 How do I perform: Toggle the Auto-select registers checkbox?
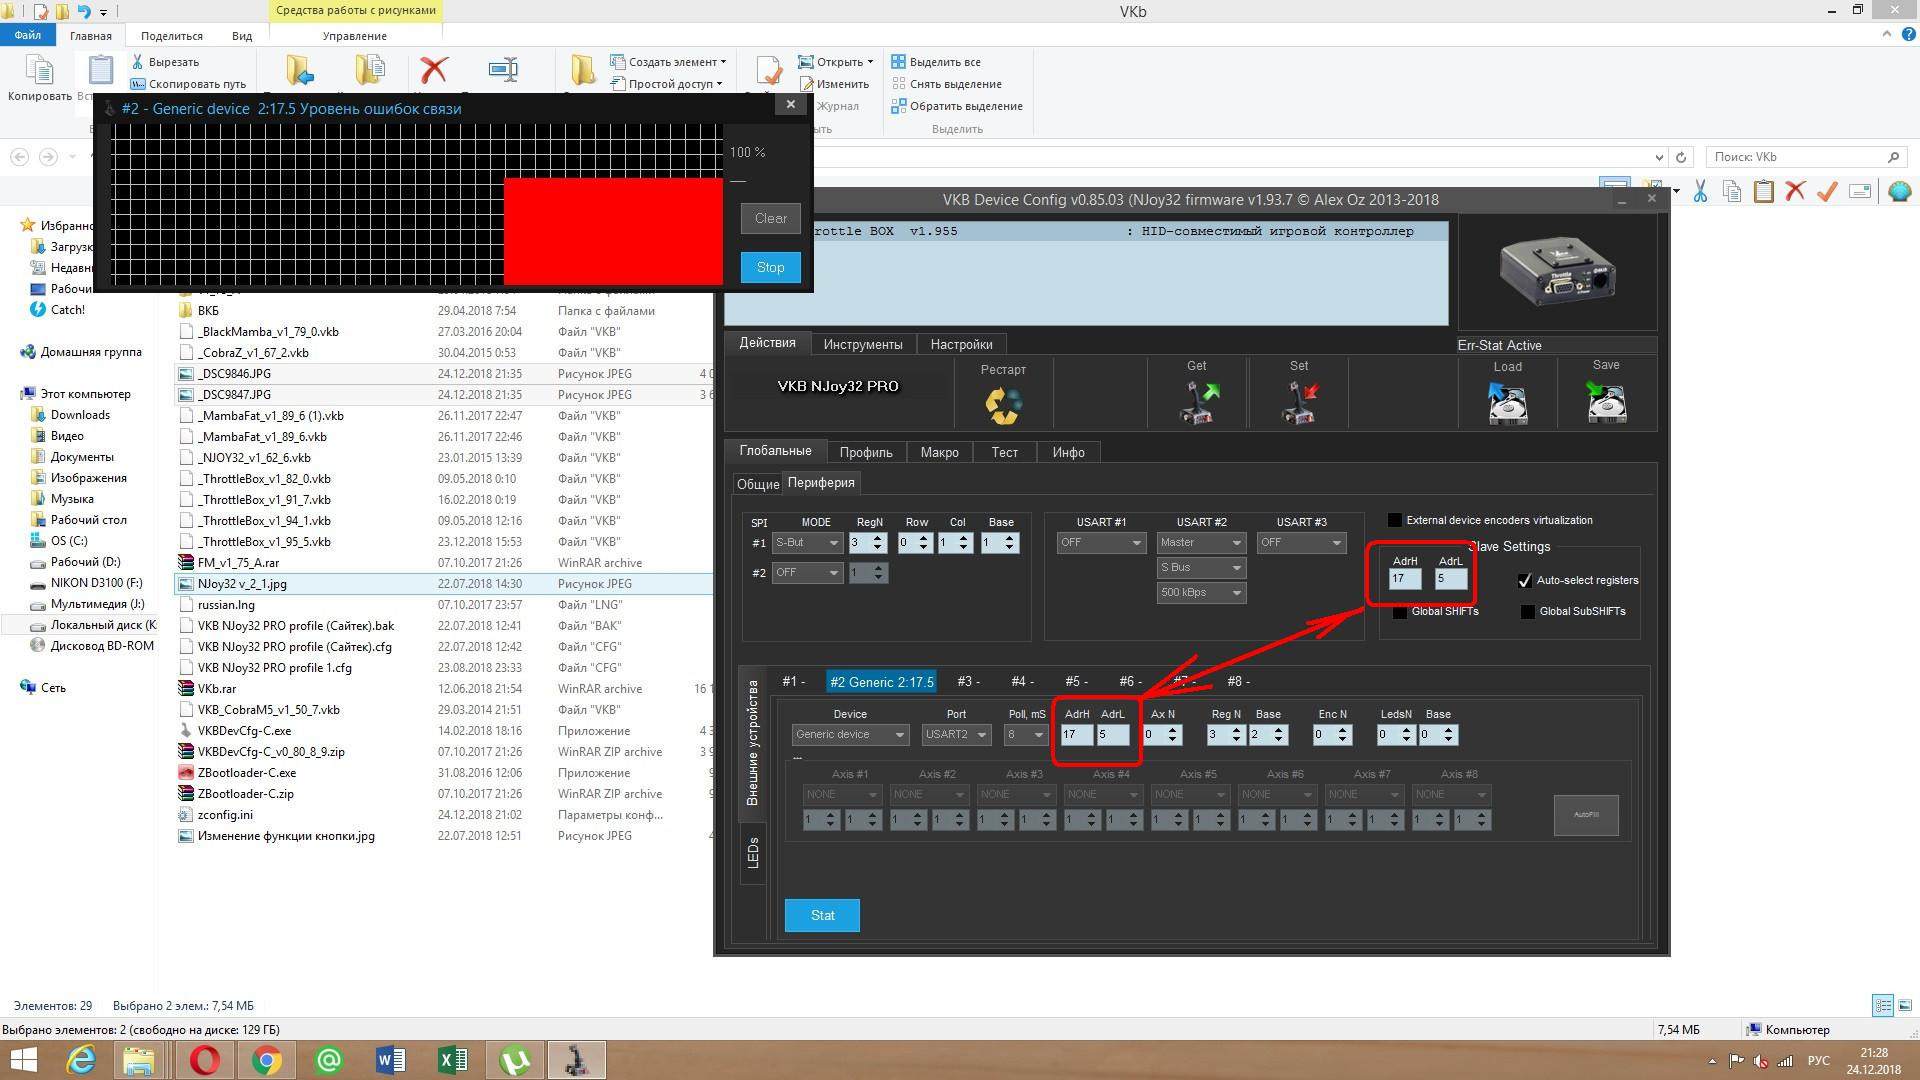click(1525, 580)
